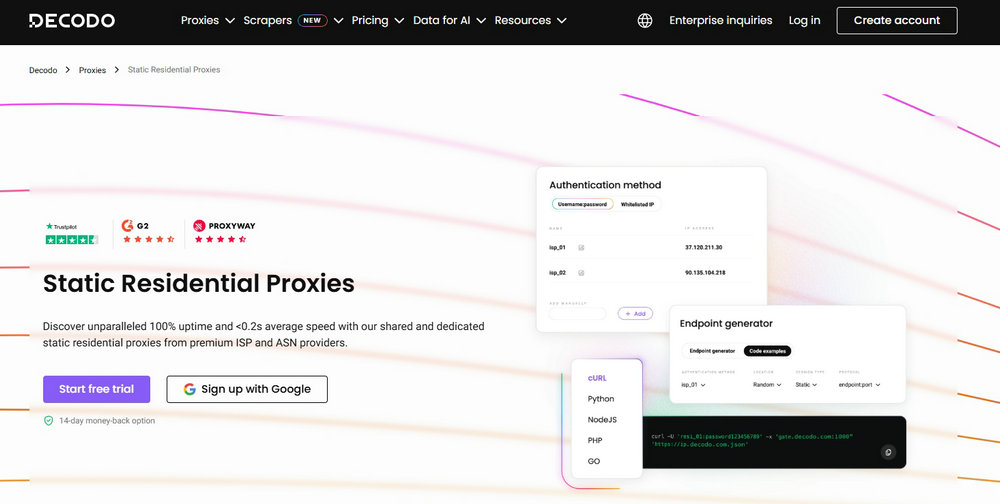The height and width of the screenshot is (504, 1000).
Task: Expand the Proxies chevron arrow
Action: [230, 21]
